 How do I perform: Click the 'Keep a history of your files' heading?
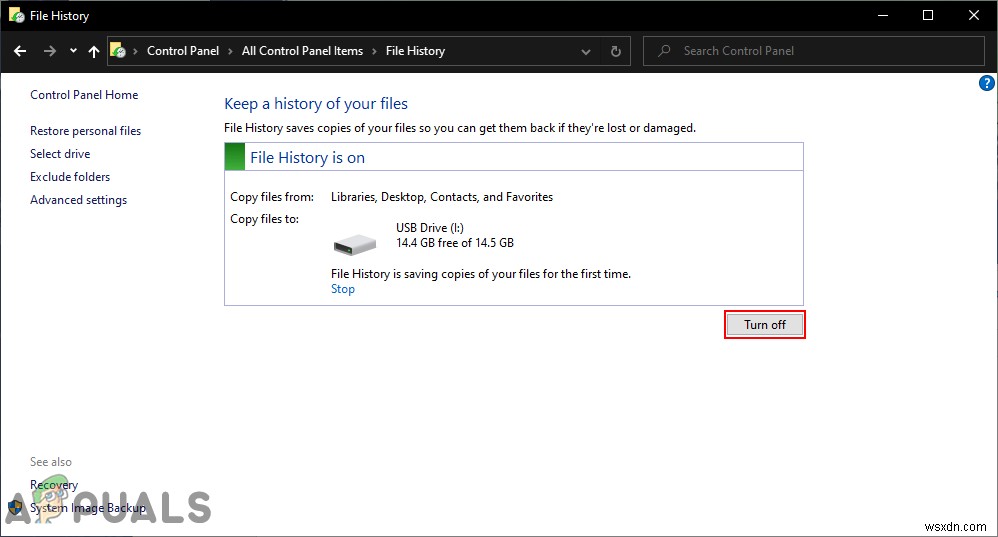pyautogui.click(x=316, y=104)
